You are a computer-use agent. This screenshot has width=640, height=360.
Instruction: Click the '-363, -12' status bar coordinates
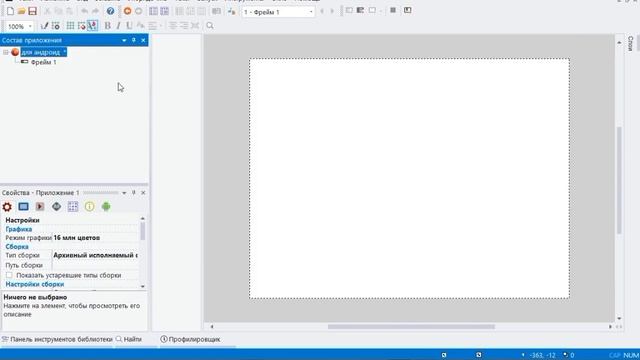coord(543,355)
